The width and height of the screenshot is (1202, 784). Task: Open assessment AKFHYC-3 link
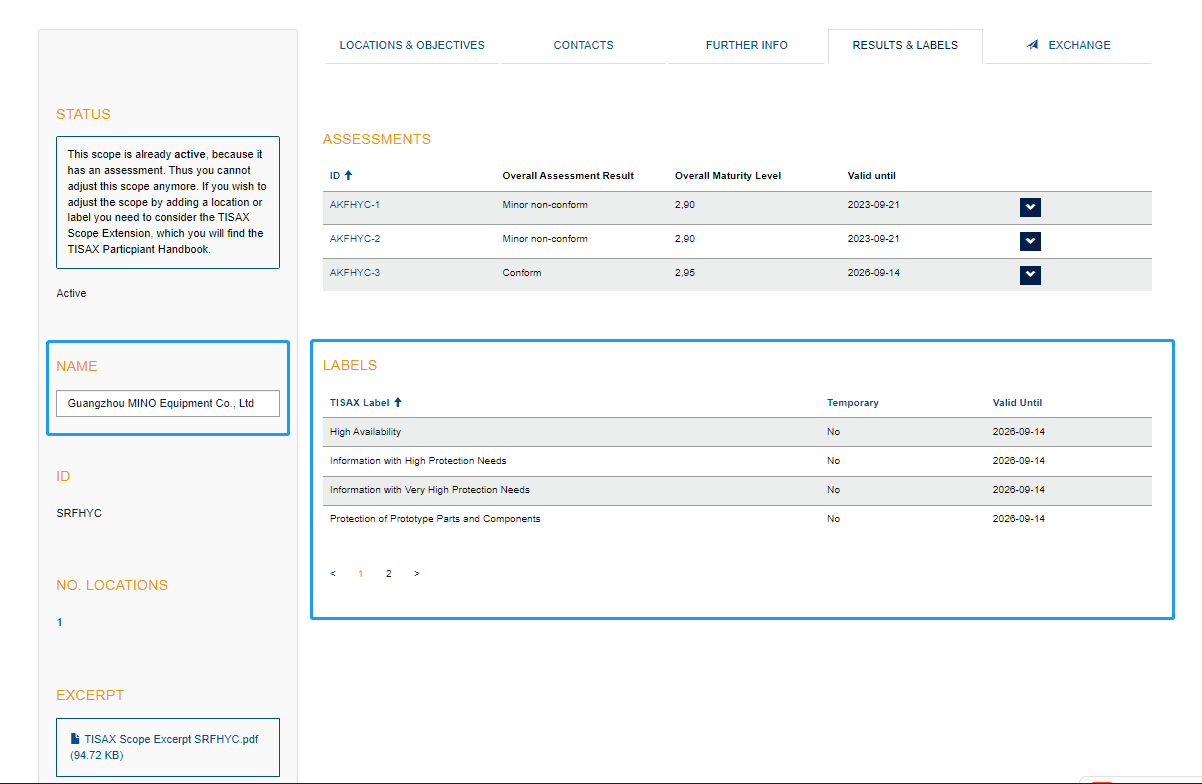[x=355, y=273]
